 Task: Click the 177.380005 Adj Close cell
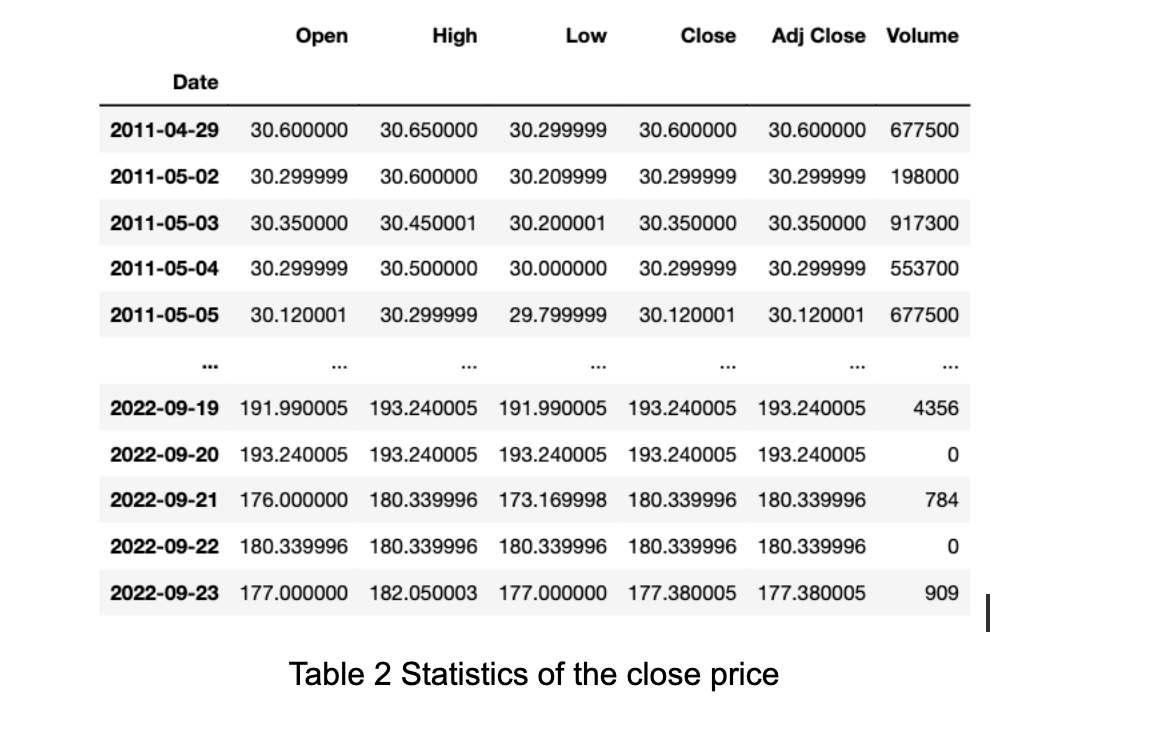[x=812, y=593]
